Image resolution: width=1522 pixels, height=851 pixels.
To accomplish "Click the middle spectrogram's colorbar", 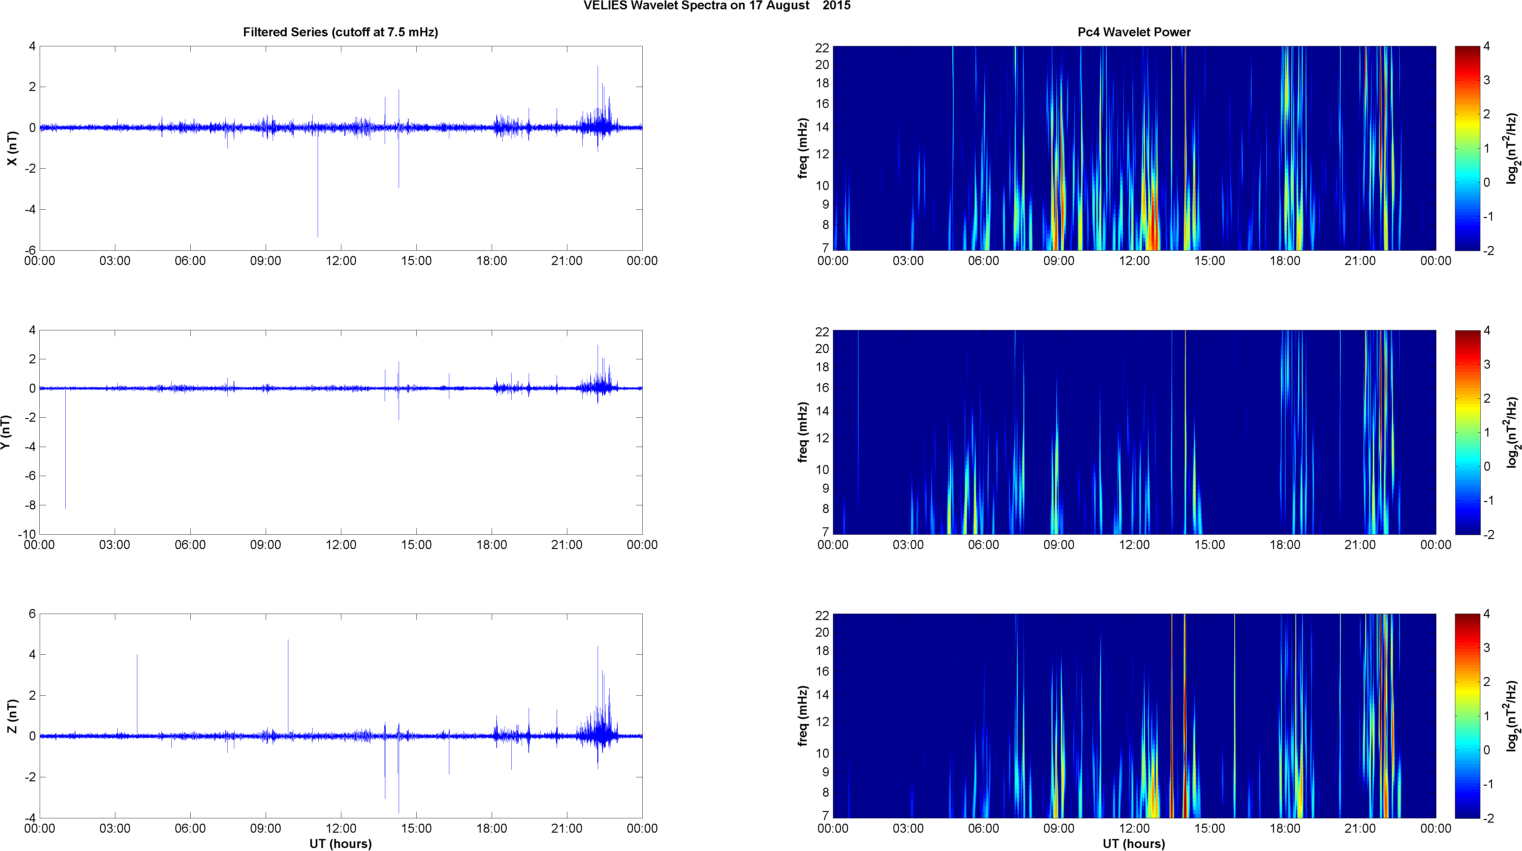I will 1466,432.
